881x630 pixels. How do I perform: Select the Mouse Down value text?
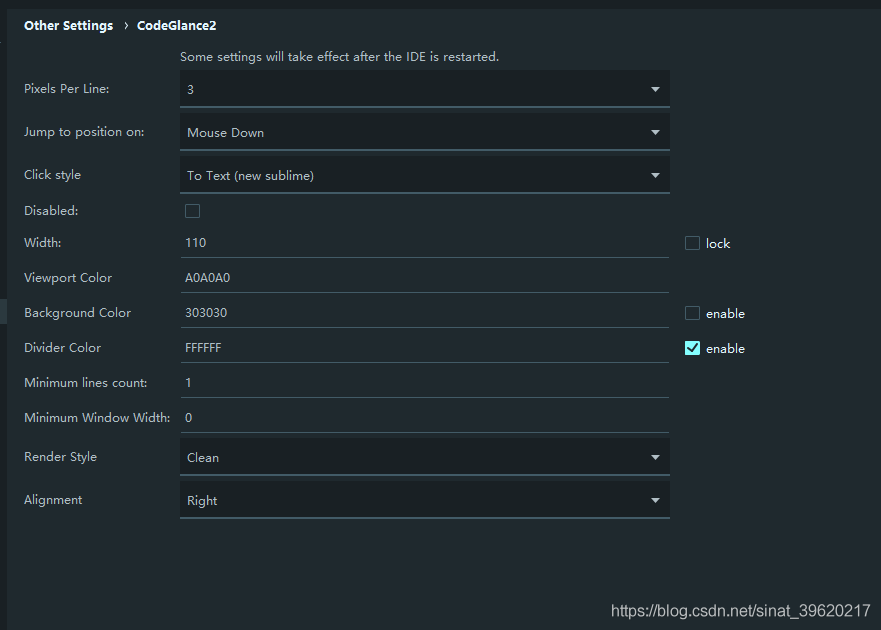[x=225, y=133]
